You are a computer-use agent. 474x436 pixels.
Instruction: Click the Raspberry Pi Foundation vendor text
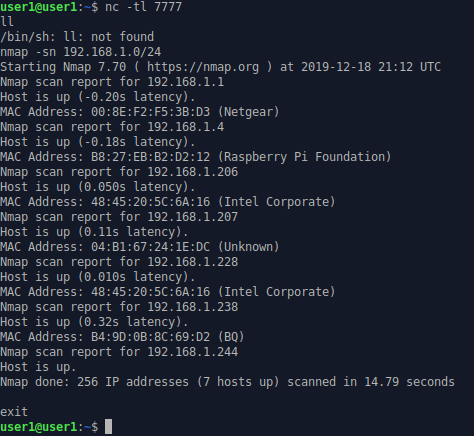[304, 157]
